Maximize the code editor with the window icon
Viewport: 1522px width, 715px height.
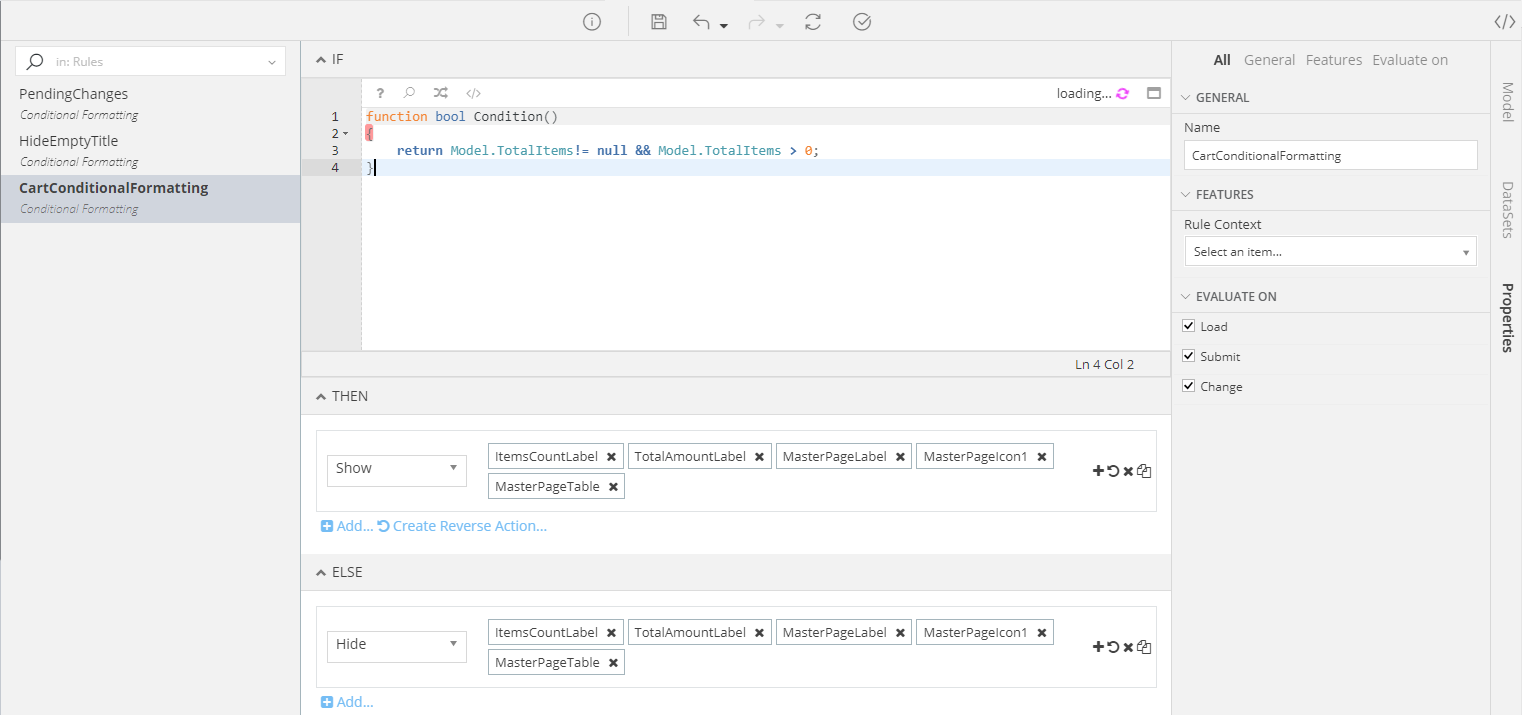1153,93
